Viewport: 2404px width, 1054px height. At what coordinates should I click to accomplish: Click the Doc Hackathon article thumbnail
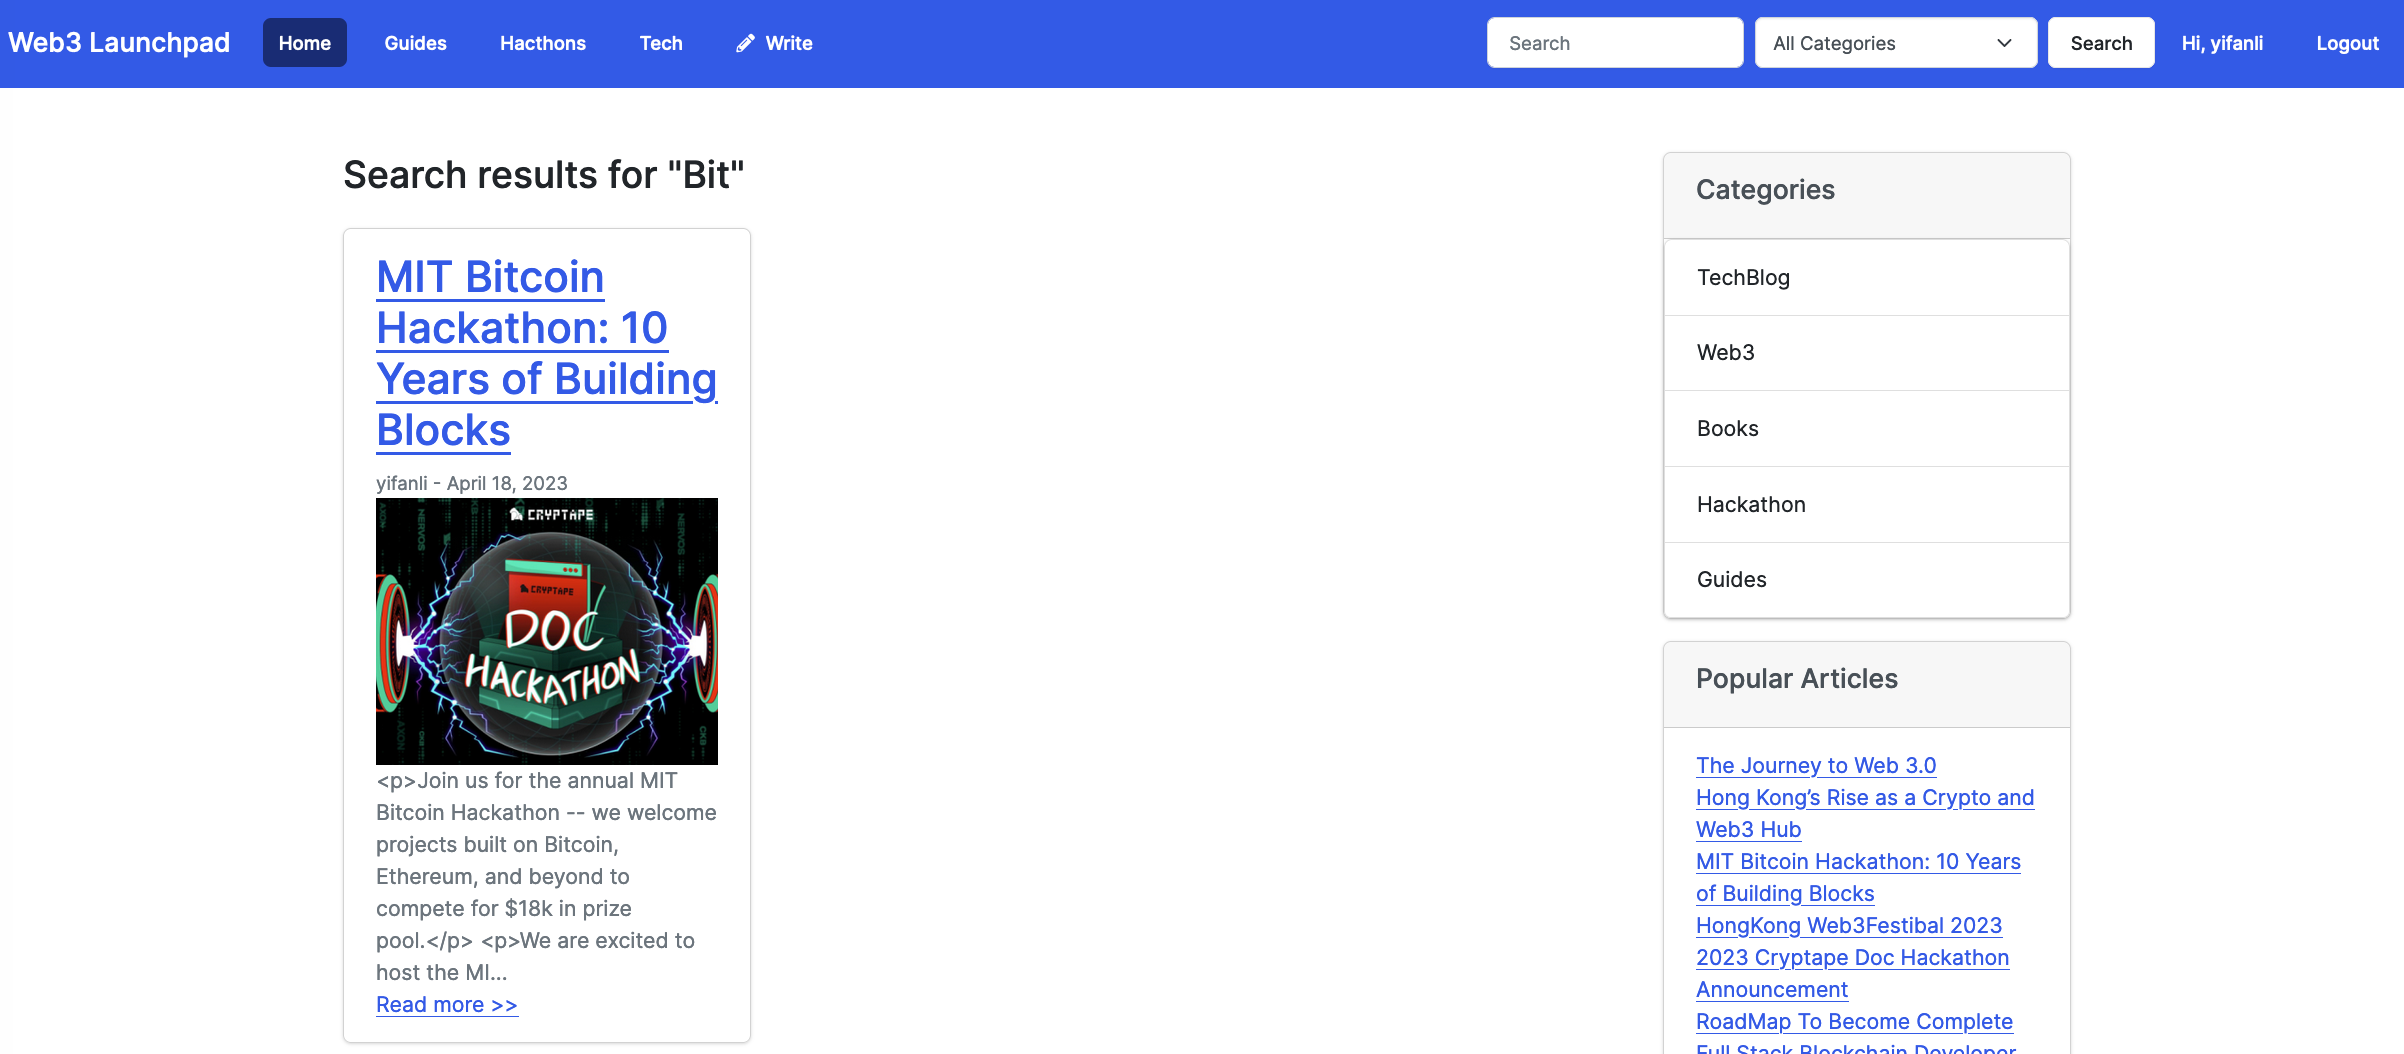pos(547,631)
